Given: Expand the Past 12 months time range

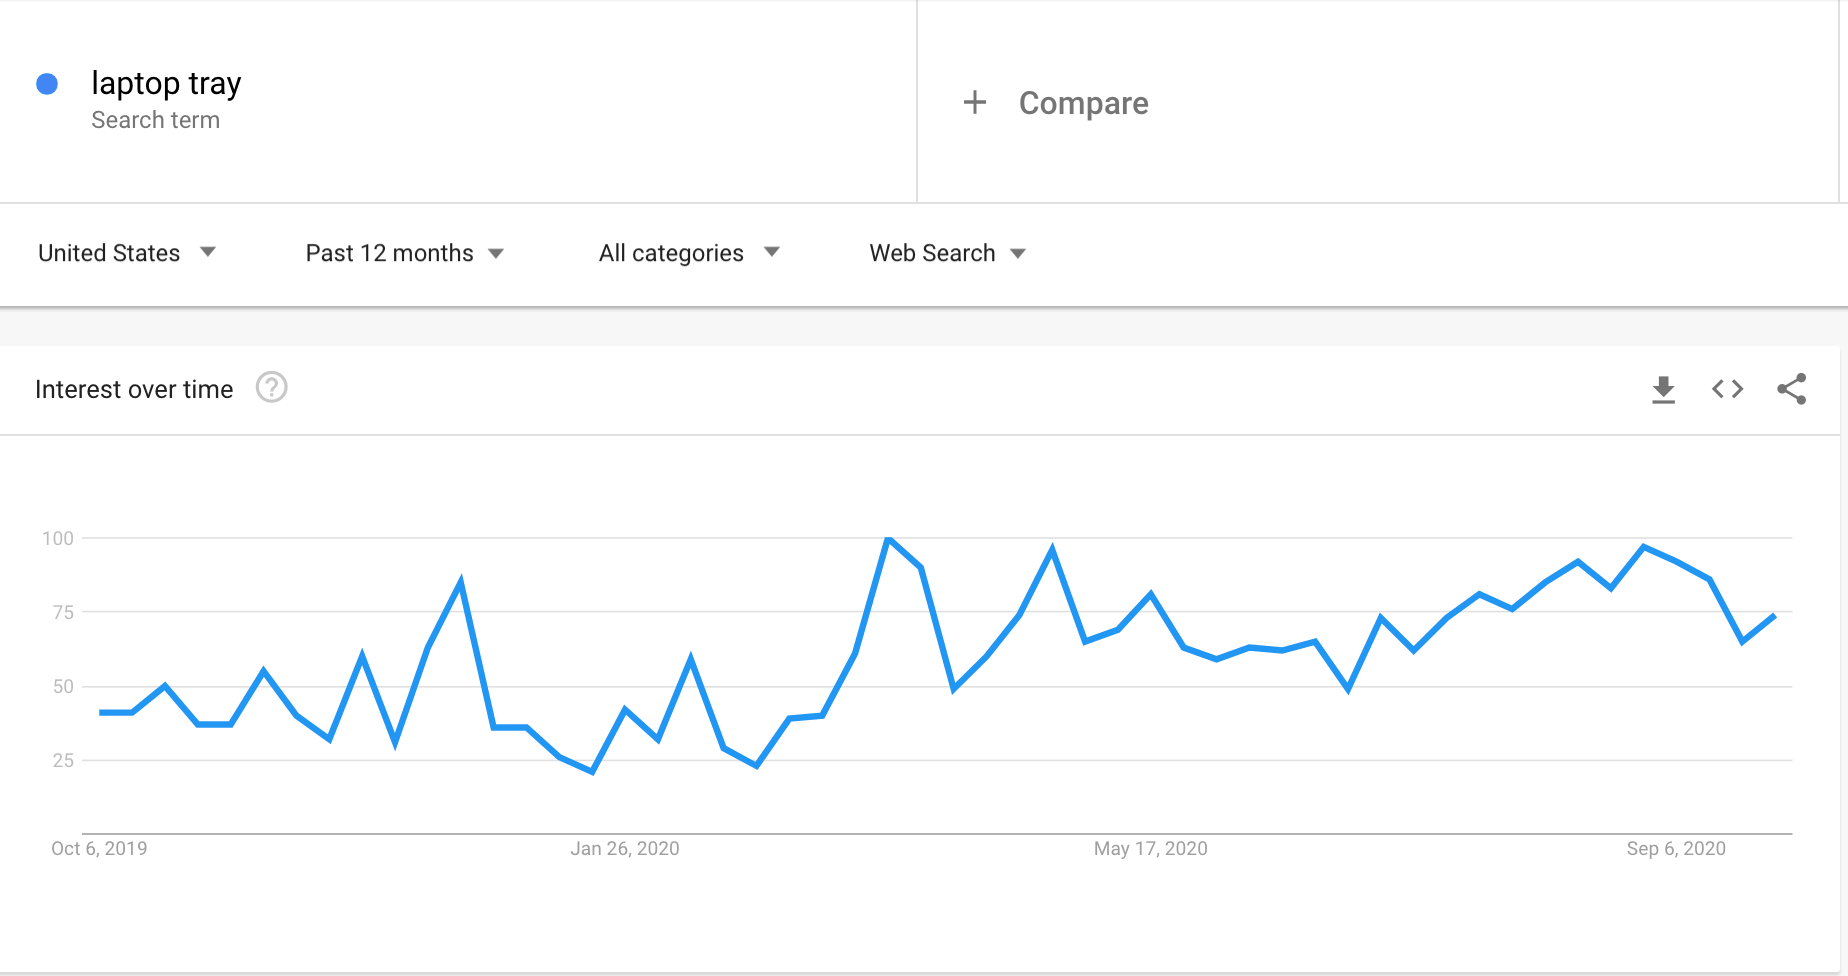Looking at the screenshot, I should coord(404,253).
